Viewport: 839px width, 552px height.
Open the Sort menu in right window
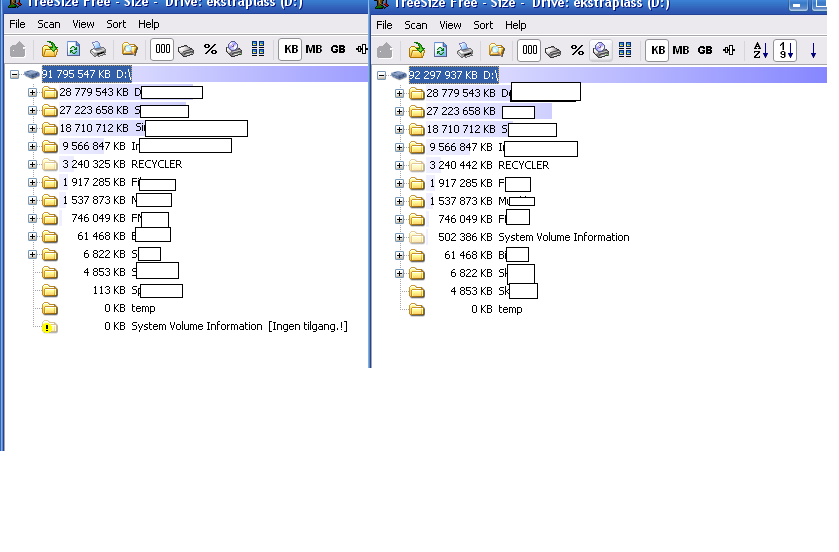click(x=483, y=25)
